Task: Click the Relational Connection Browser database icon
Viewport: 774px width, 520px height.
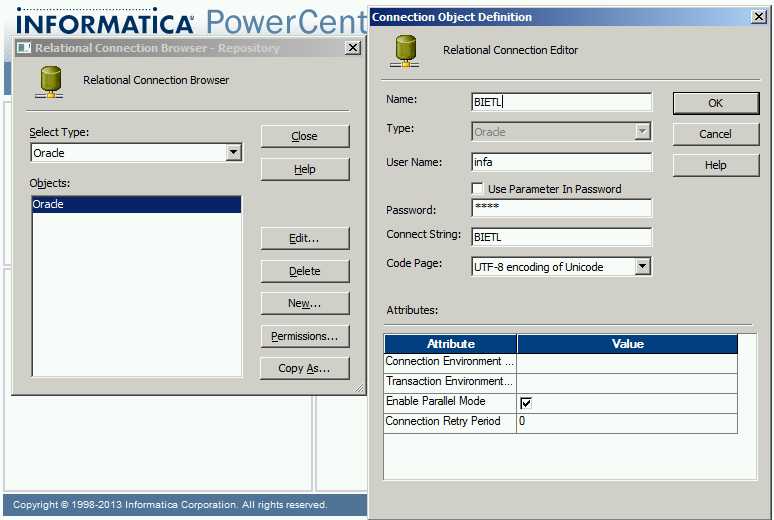Action: point(50,82)
